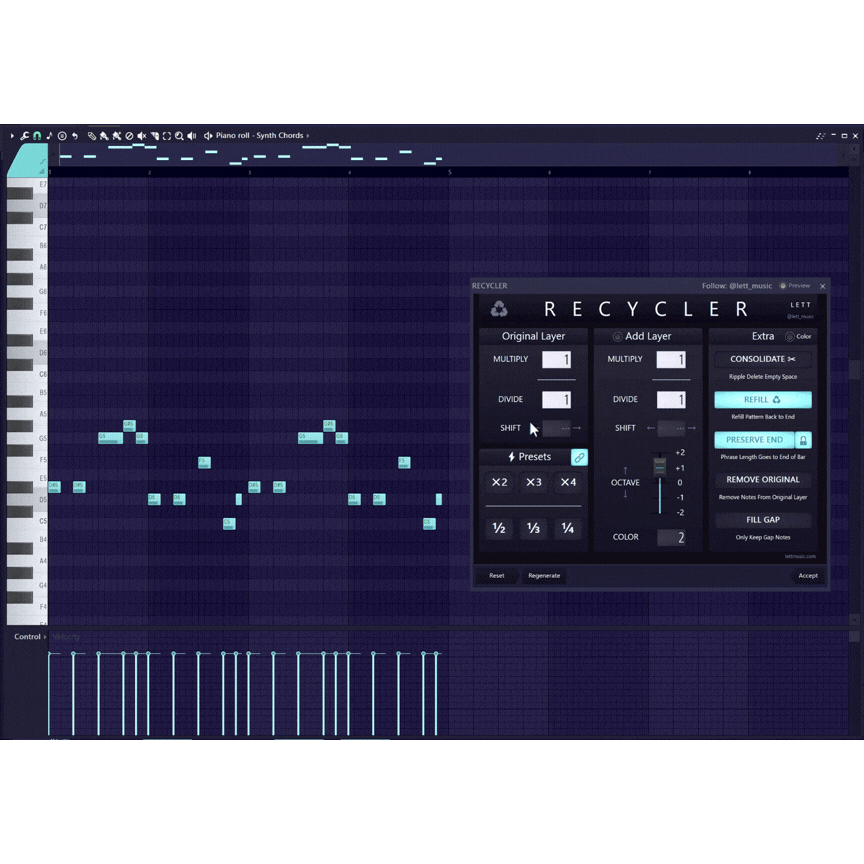Screen dimensions: 864x864
Task: Click the C5 note in bar 2
Action: (229, 523)
